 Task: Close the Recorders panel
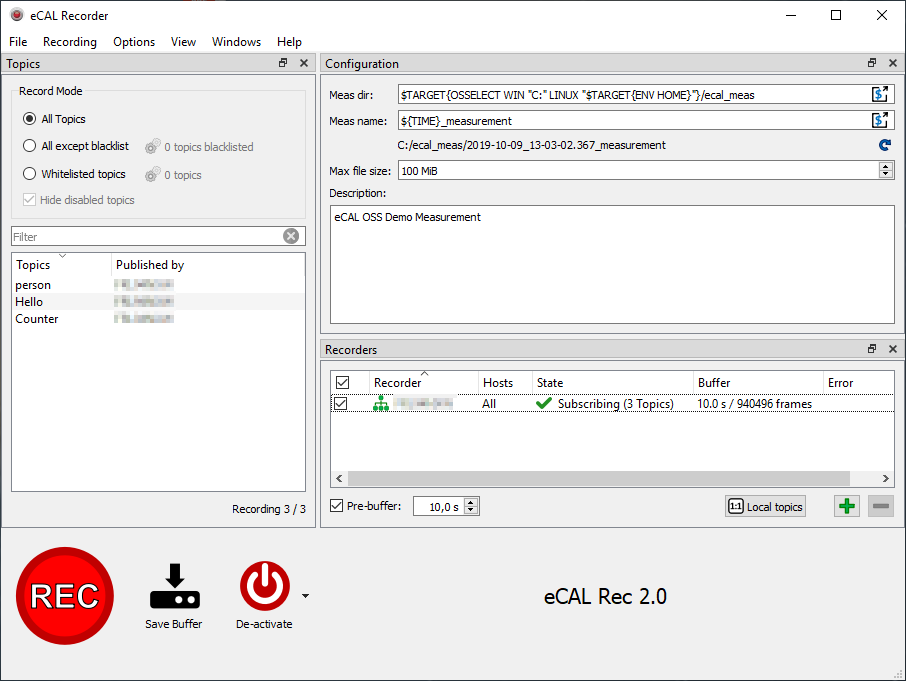coord(893,349)
